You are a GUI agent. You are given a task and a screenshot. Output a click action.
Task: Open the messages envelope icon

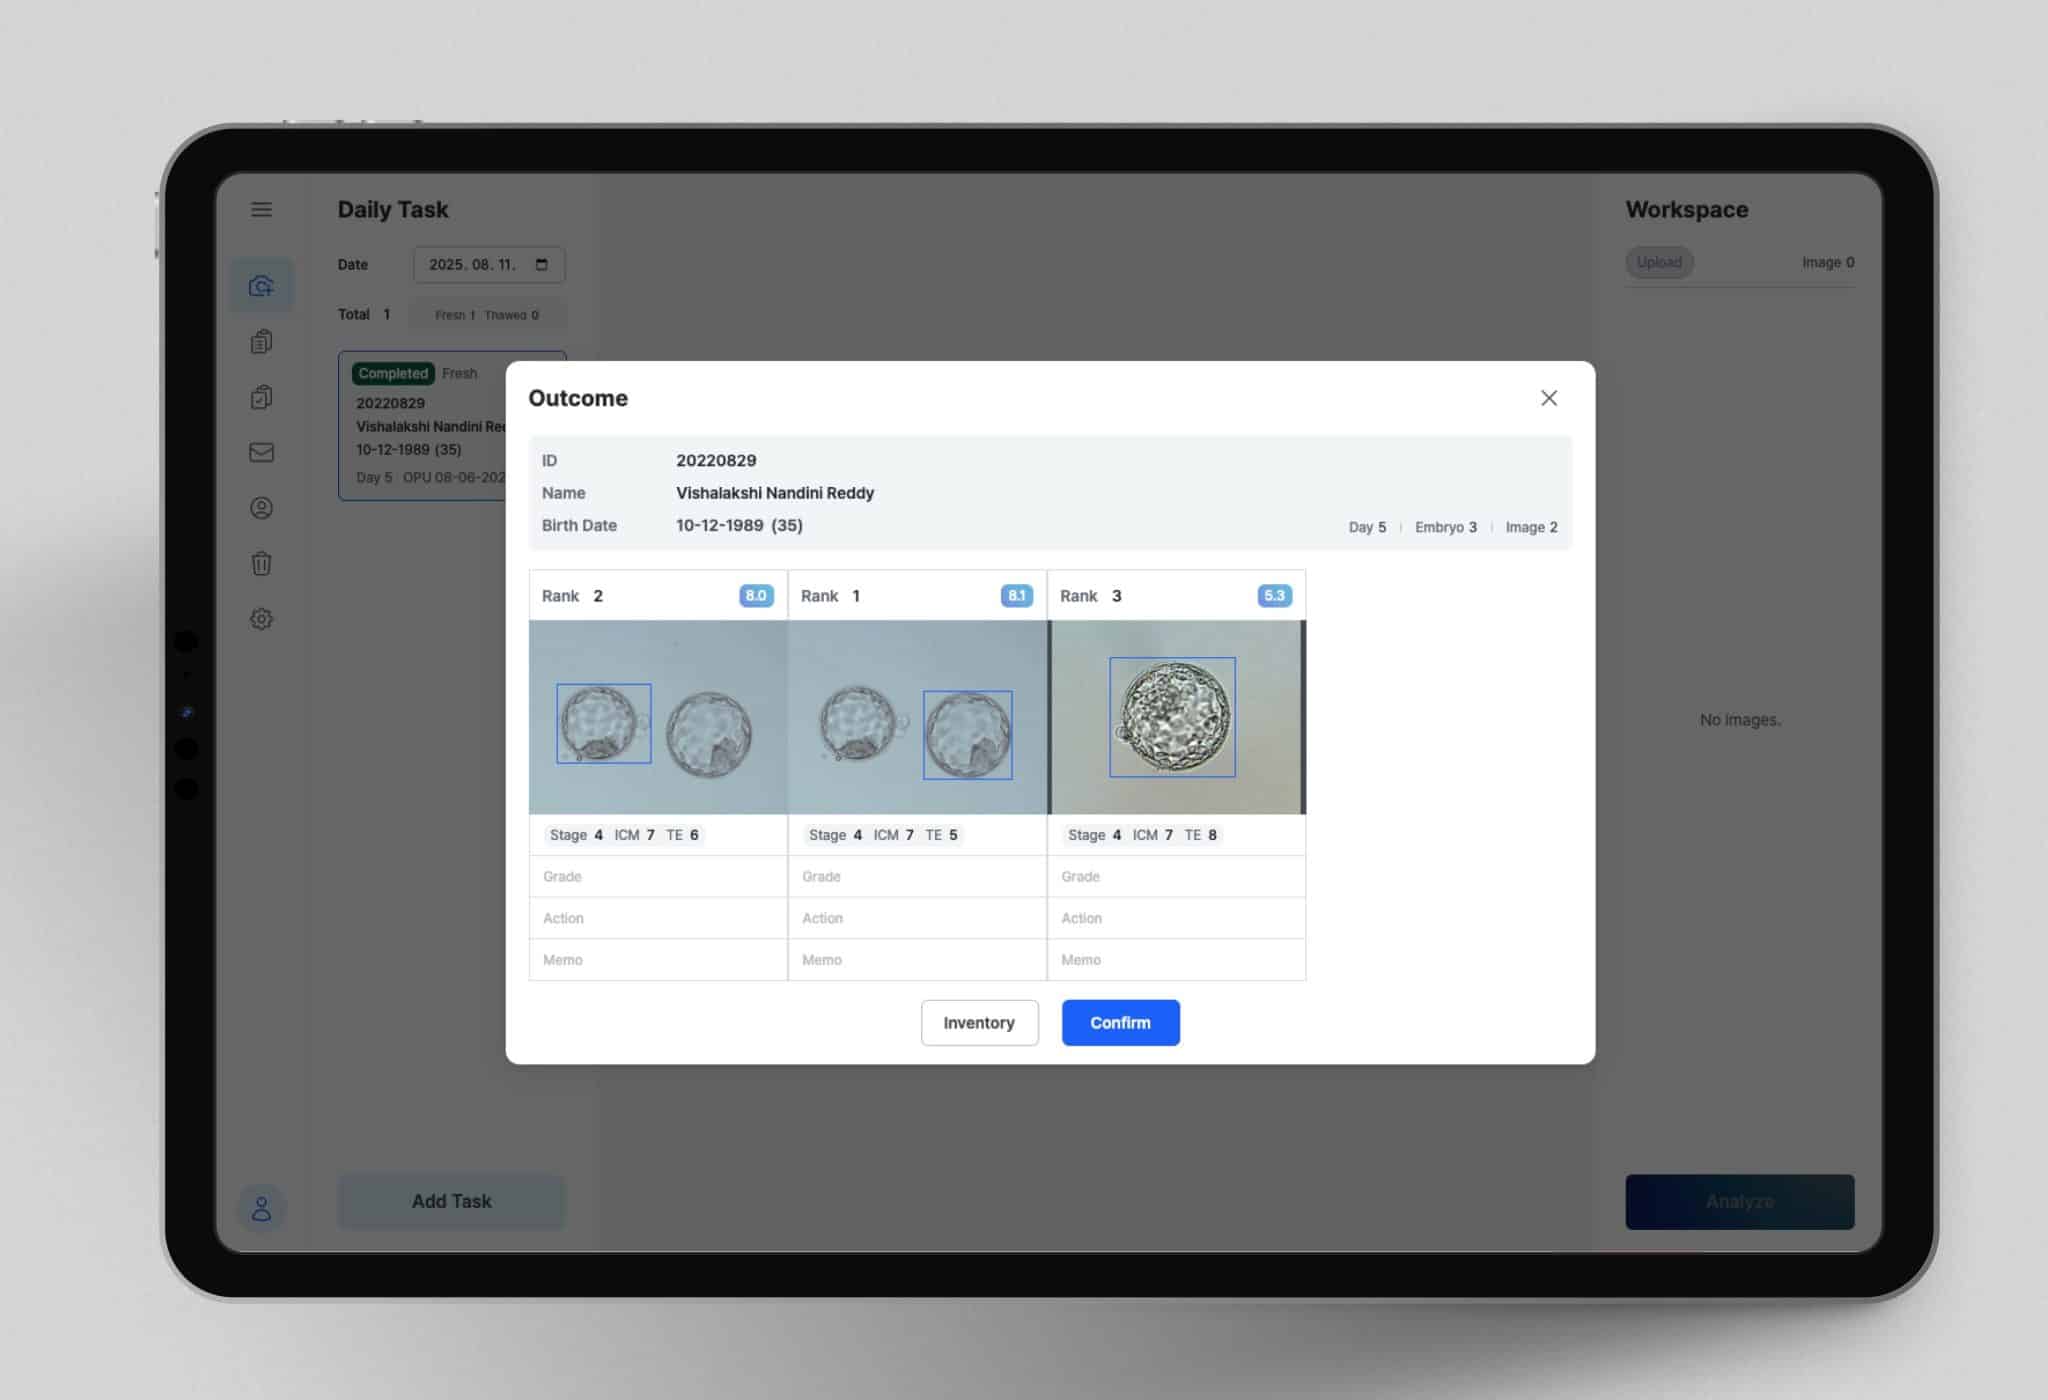tap(261, 452)
